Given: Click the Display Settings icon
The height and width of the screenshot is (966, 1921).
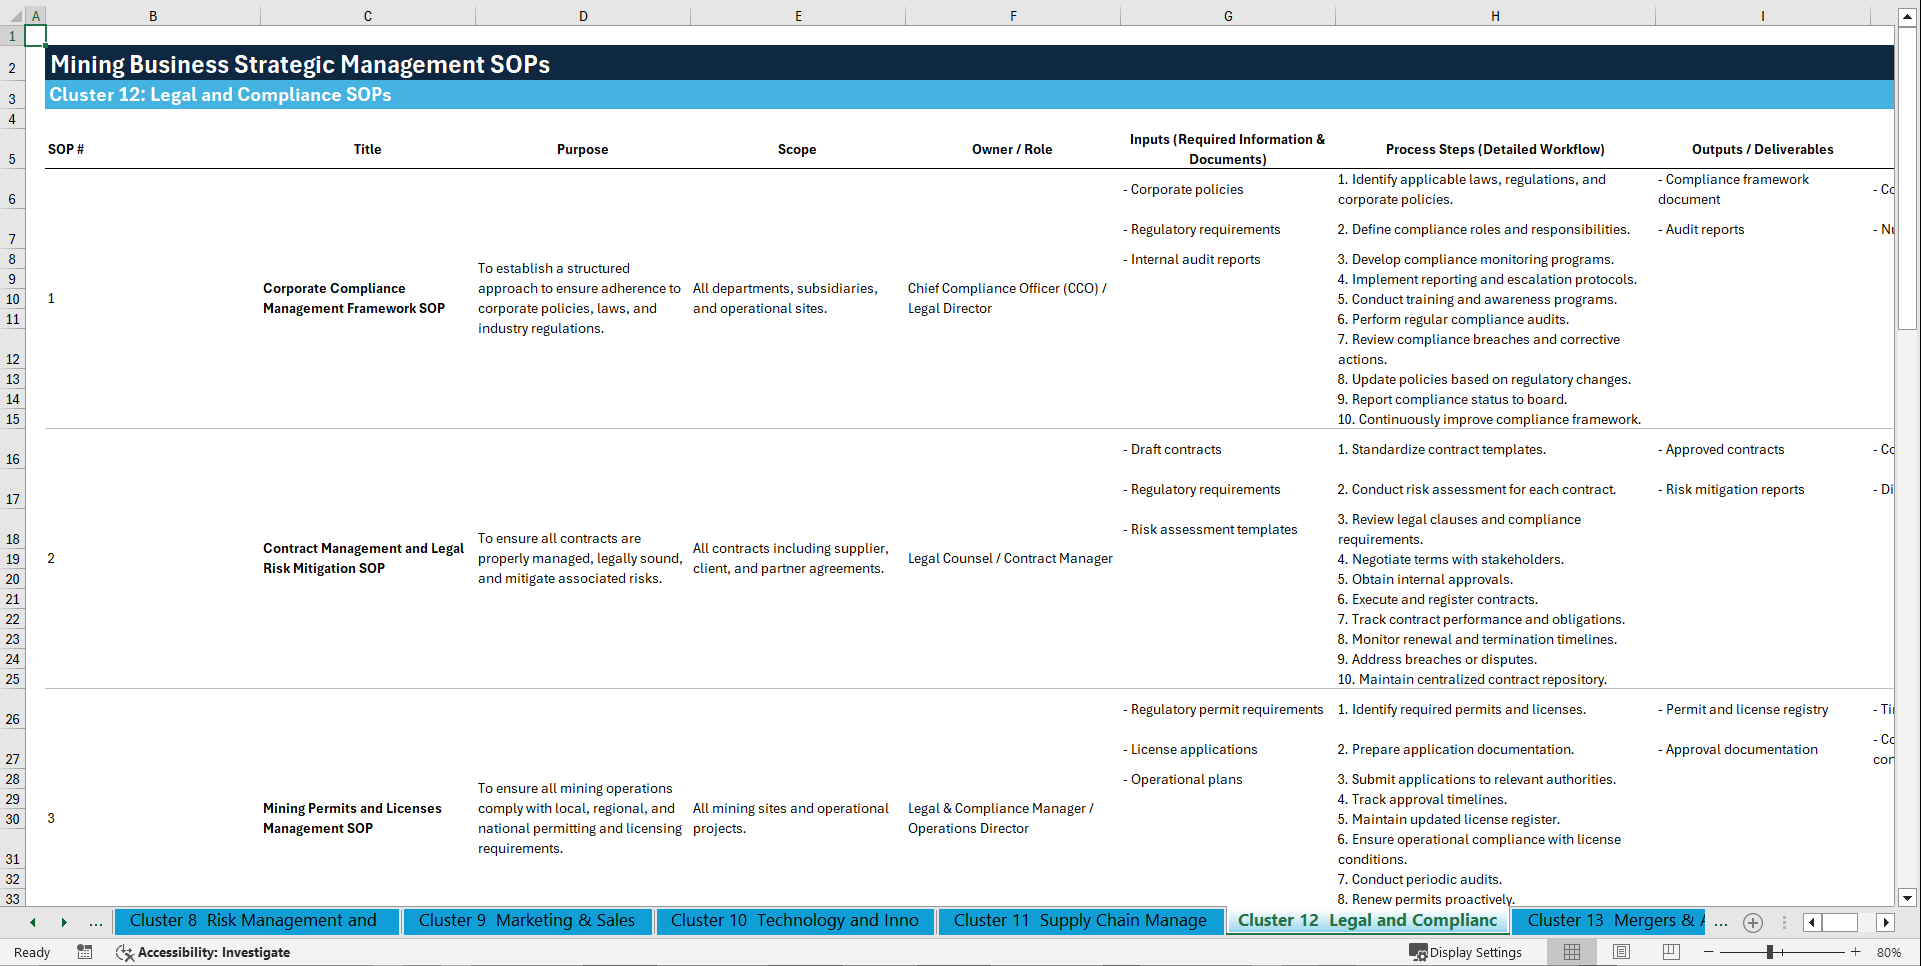Looking at the screenshot, I should click(1466, 952).
